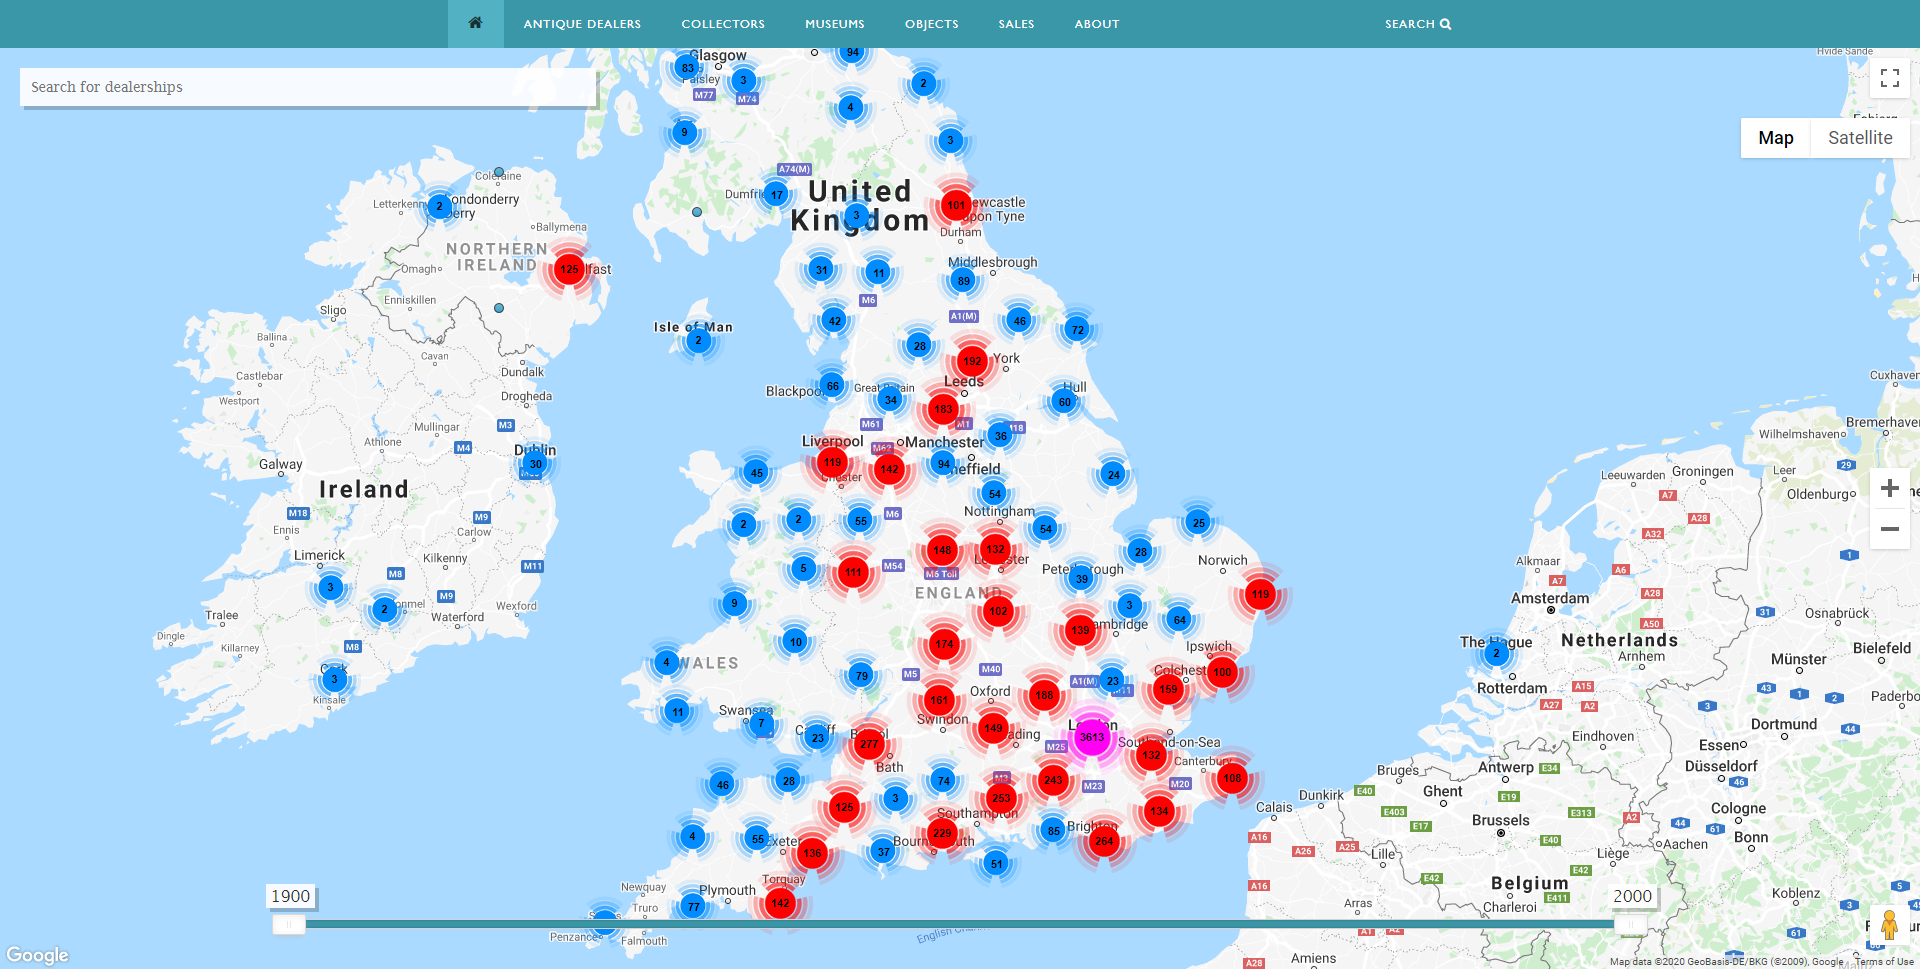Viewport: 1920px width, 969px height.
Task: Click the red Belfast cluster marker 125
Action: coord(569,269)
